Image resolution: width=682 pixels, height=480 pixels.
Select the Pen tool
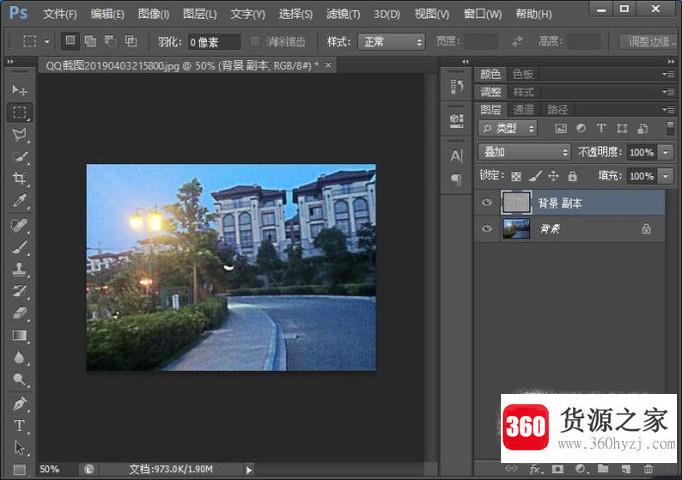click(19, 403)
